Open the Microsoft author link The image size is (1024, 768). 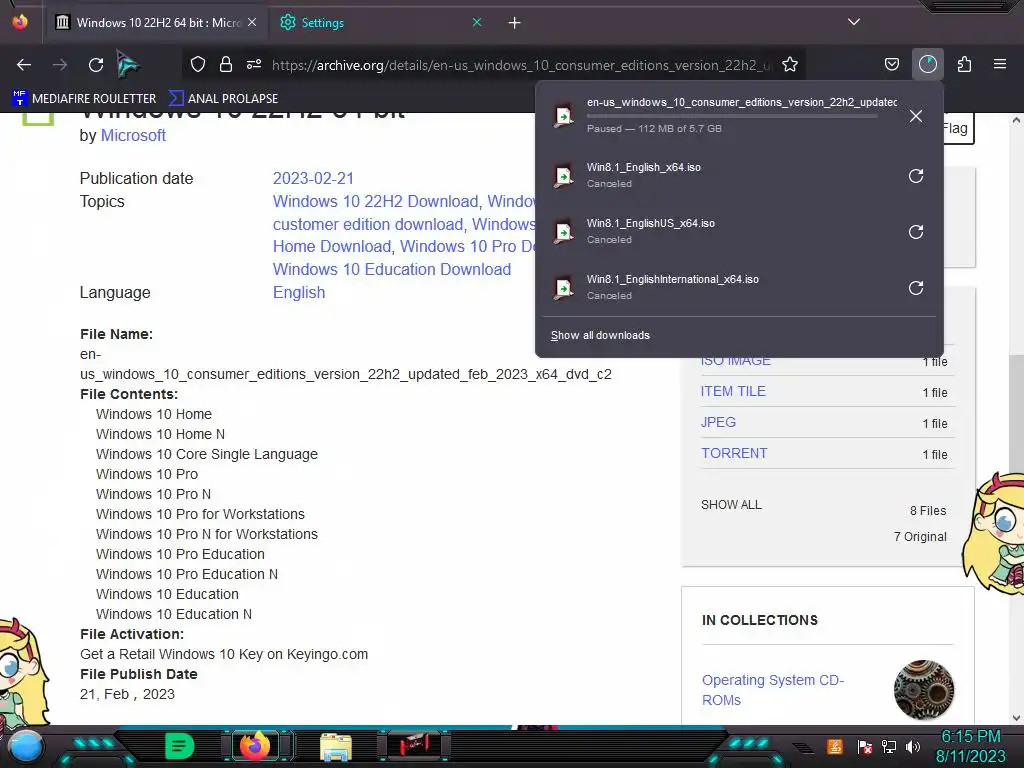133,135
